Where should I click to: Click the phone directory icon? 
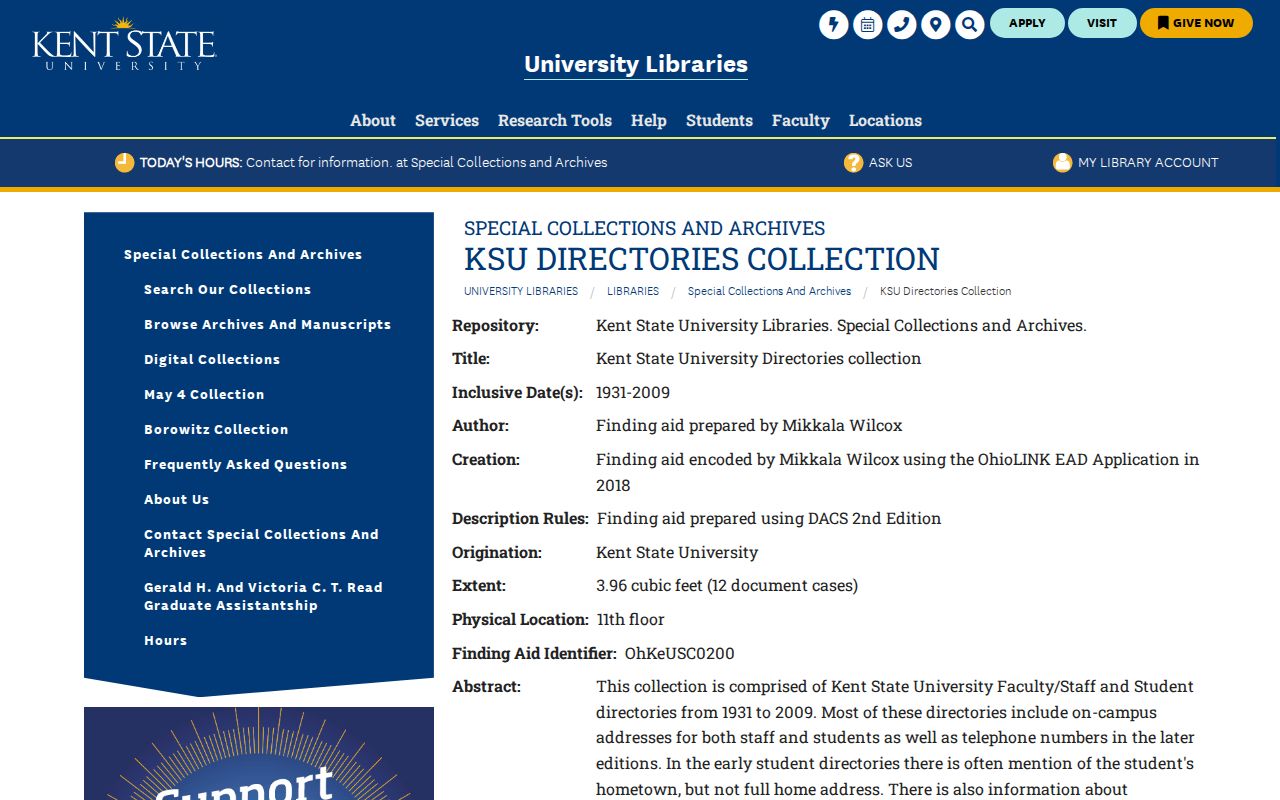click(x=901, y=24)
